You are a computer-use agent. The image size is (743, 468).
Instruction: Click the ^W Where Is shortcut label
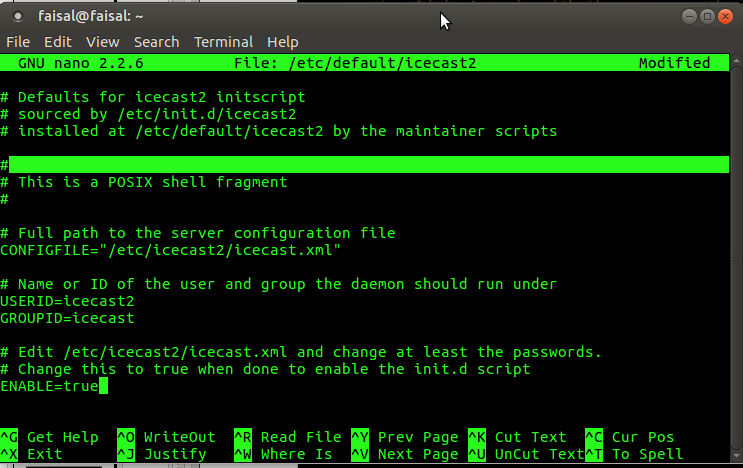[283, 454]
